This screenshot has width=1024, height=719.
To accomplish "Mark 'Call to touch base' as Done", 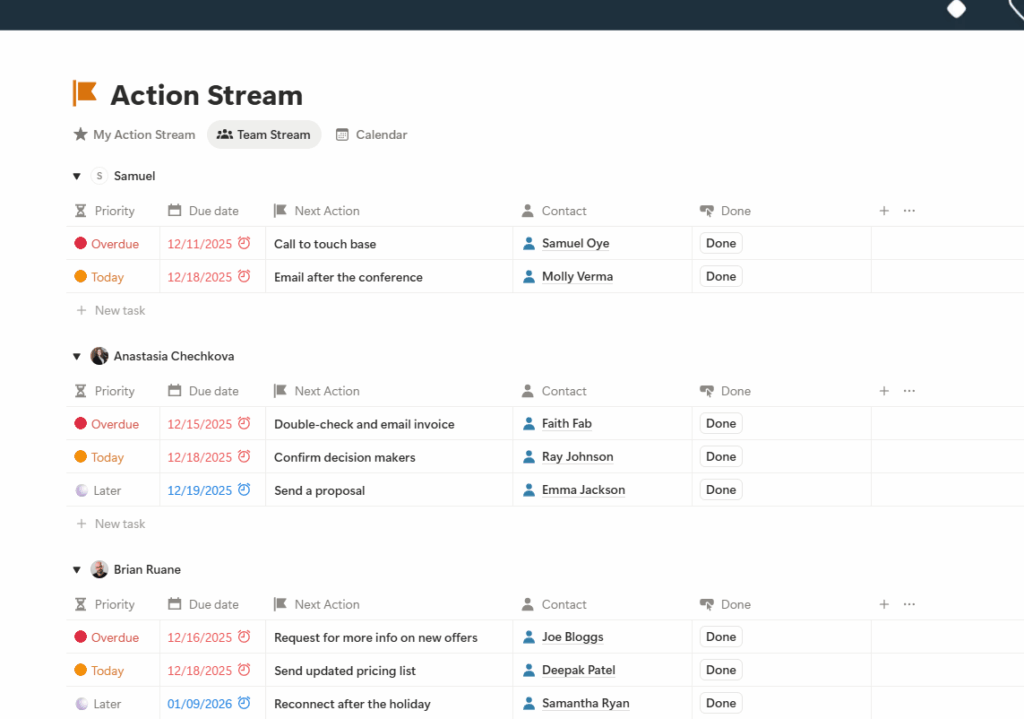I will (x=720, y=243).
